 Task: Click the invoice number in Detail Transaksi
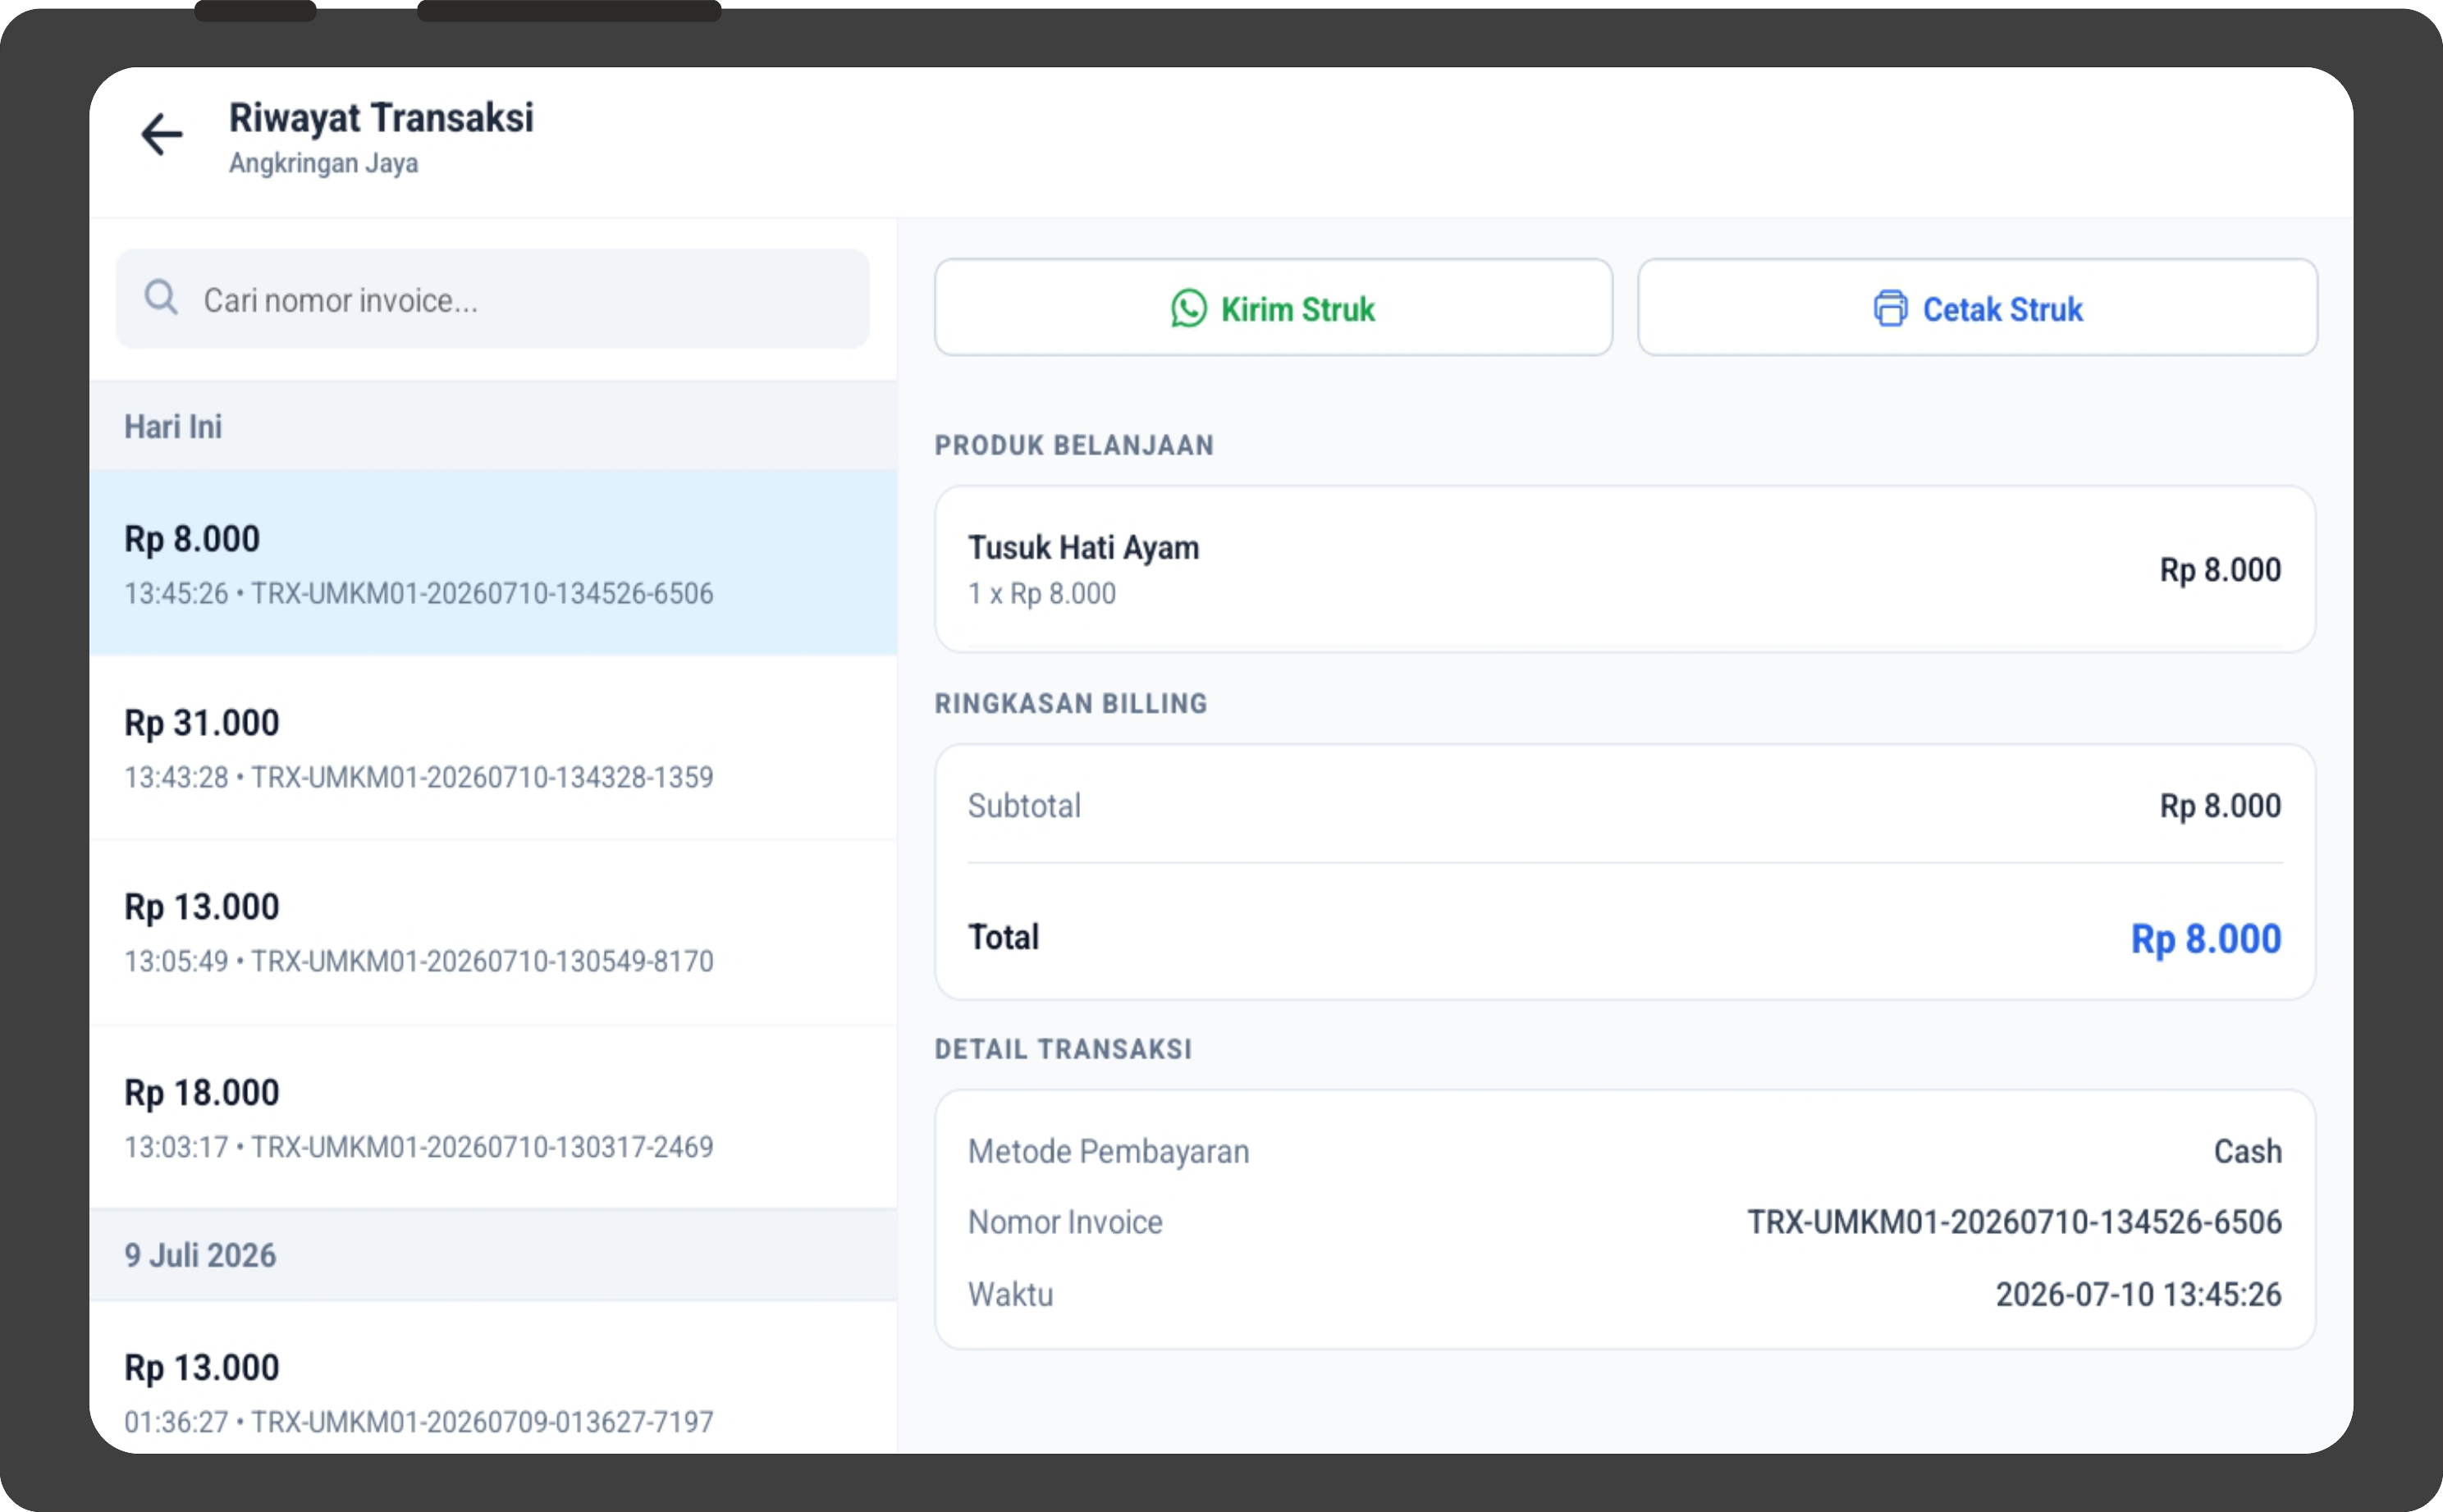tap(2014, 1222)
